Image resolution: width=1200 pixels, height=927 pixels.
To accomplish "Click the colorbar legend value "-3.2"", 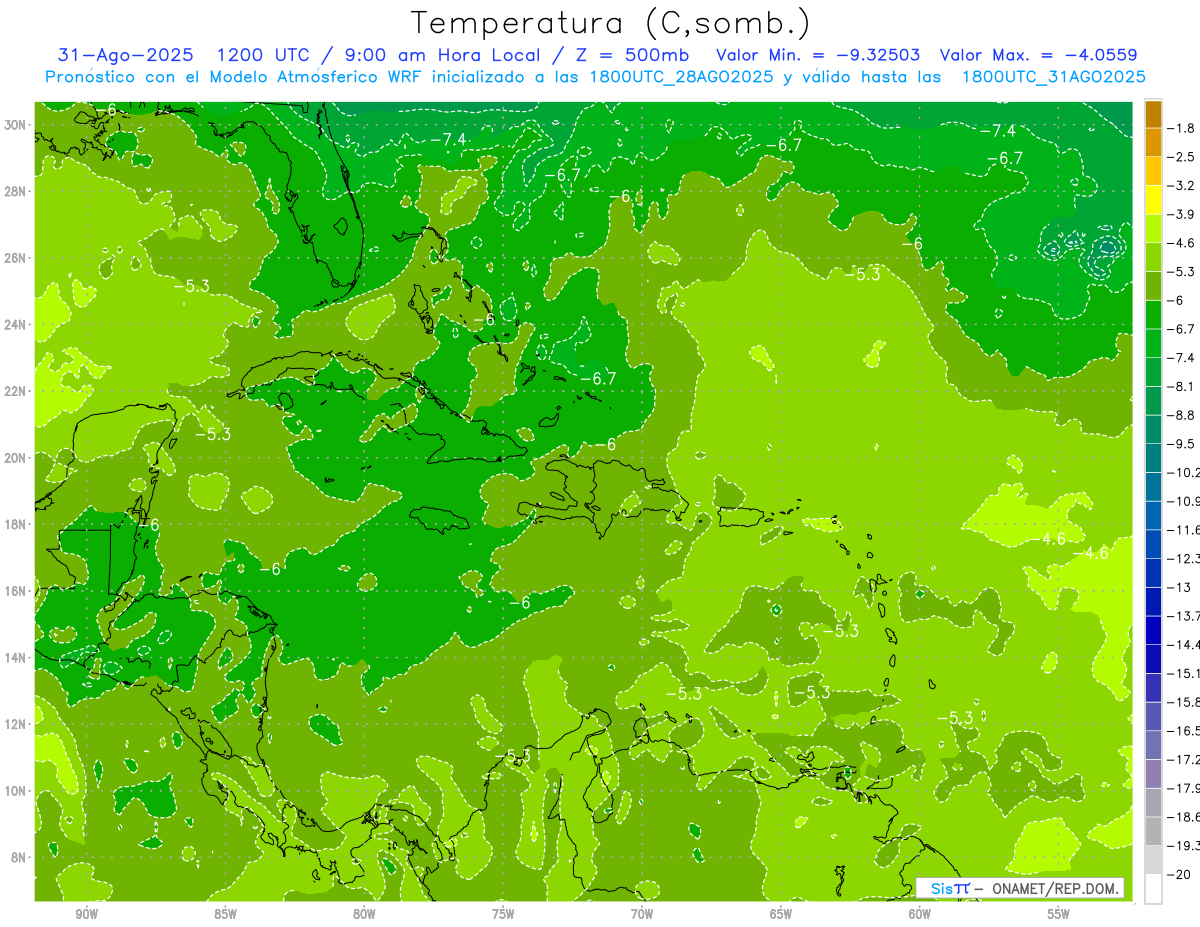I will click(1182, 186).
